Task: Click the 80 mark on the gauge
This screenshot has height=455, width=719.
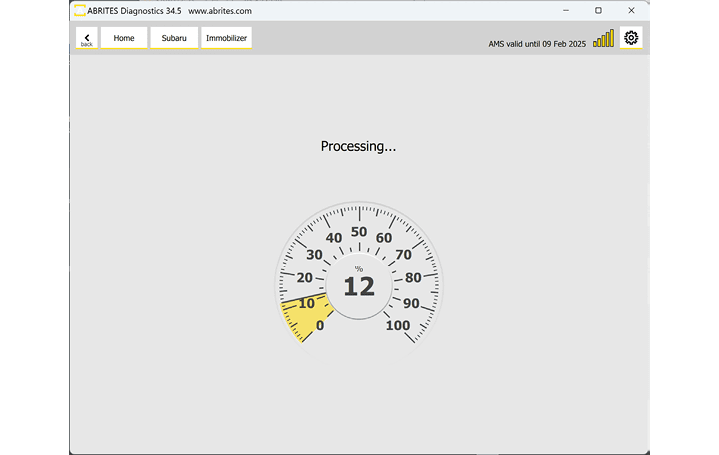Action: click(x=413, y=278)
